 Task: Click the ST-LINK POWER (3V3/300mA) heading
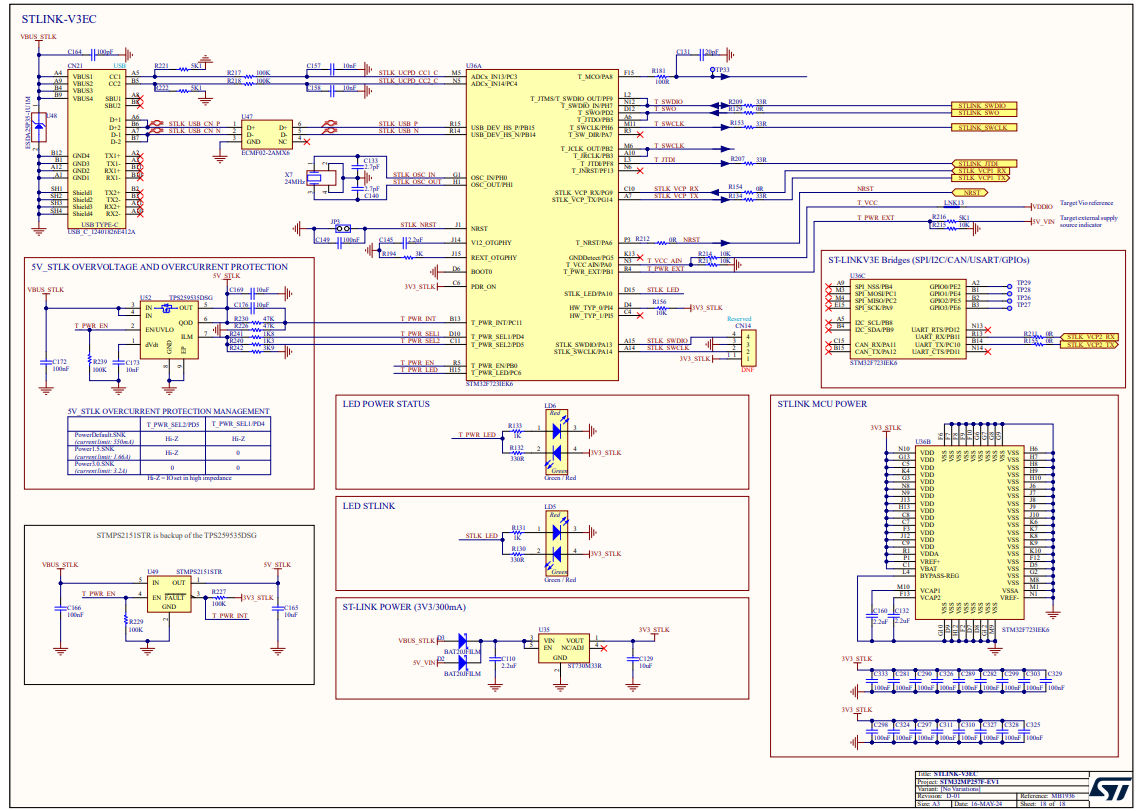405,607
